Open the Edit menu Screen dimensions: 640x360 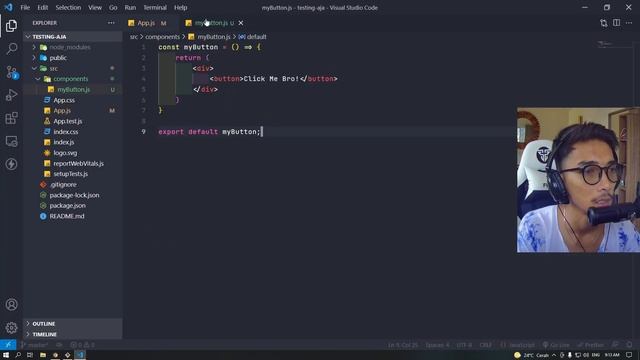point(42,7)
